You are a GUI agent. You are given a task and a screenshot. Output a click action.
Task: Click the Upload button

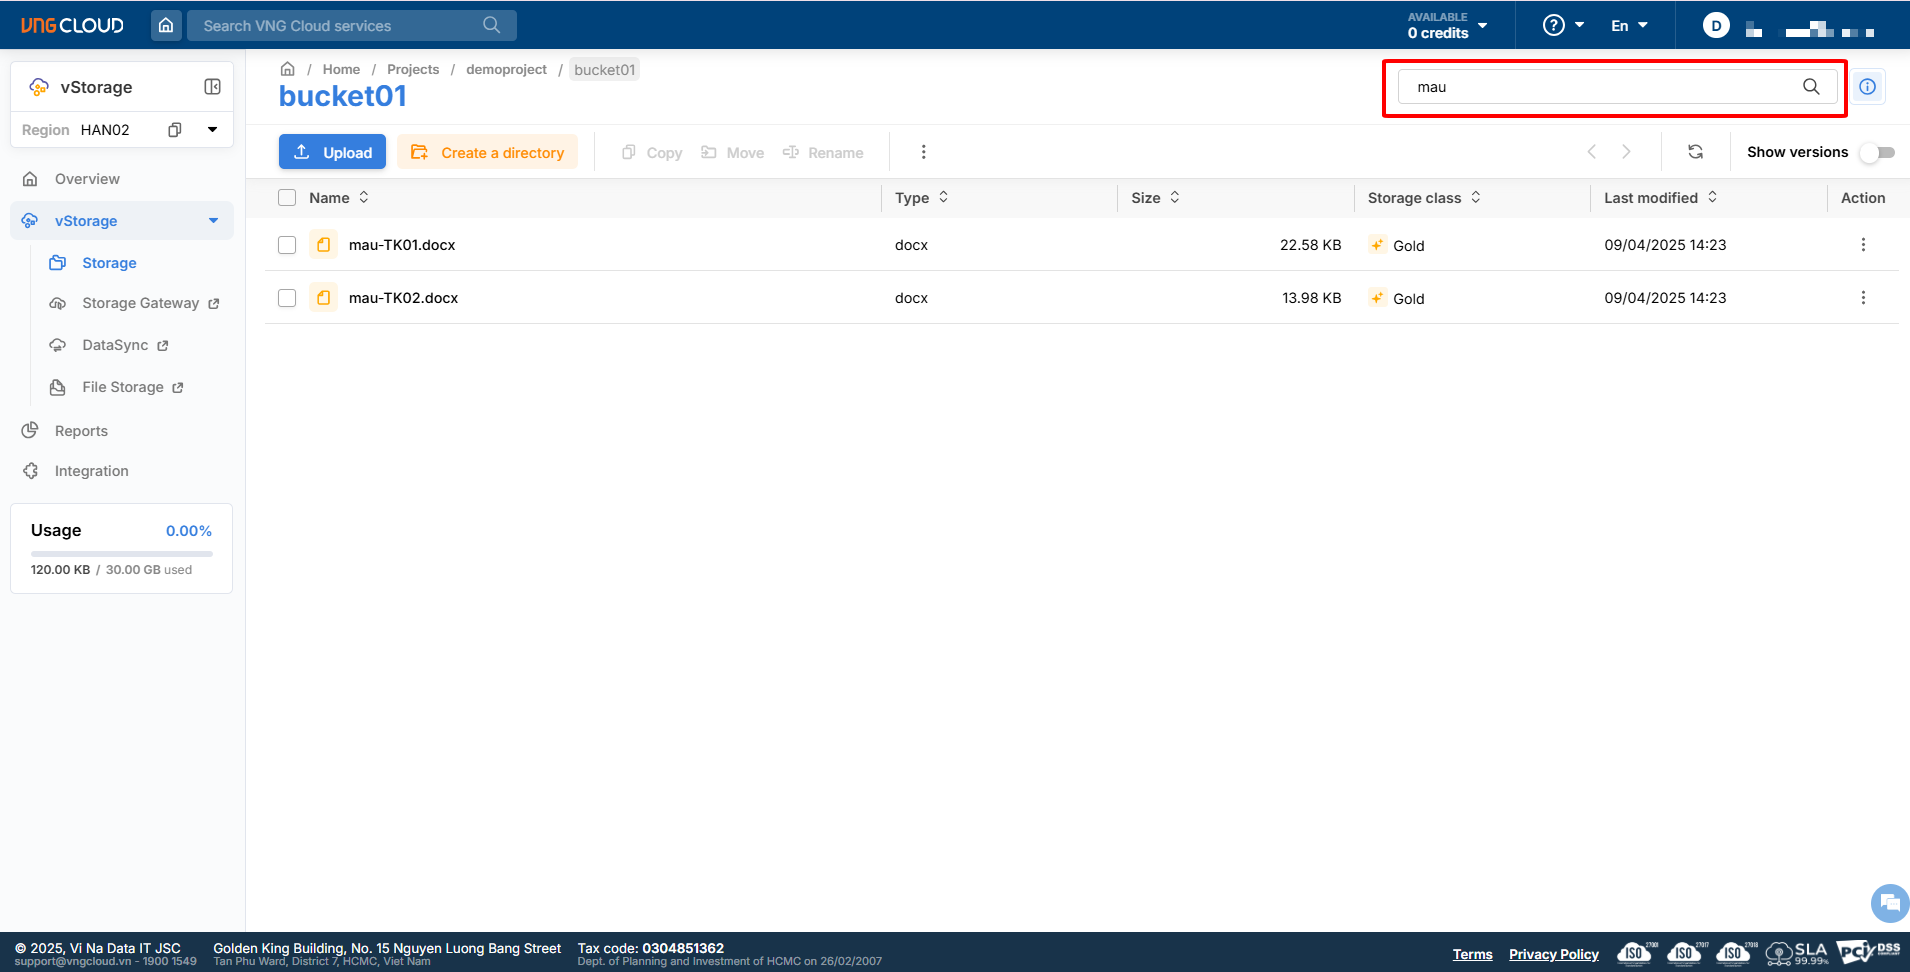tap(332, 152)
